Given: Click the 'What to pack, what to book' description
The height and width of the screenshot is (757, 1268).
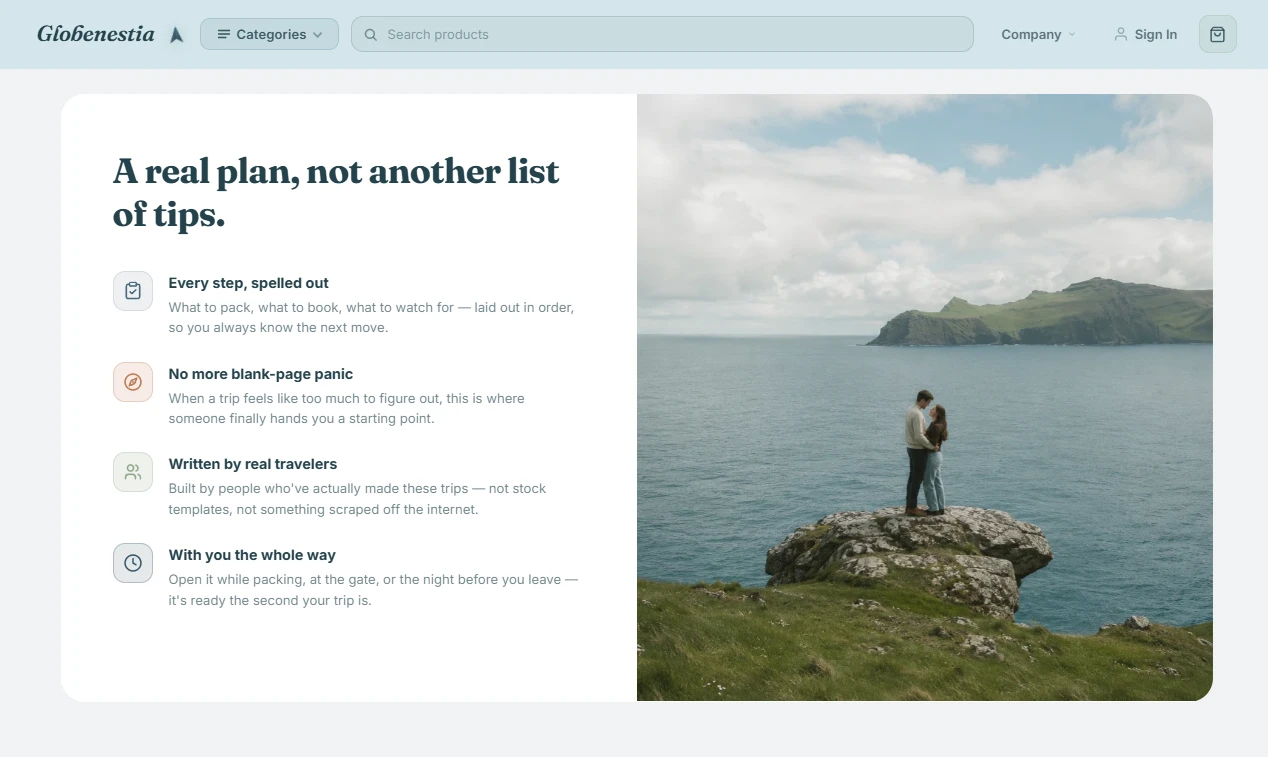Looking at the screenshot, I should 372,317.
